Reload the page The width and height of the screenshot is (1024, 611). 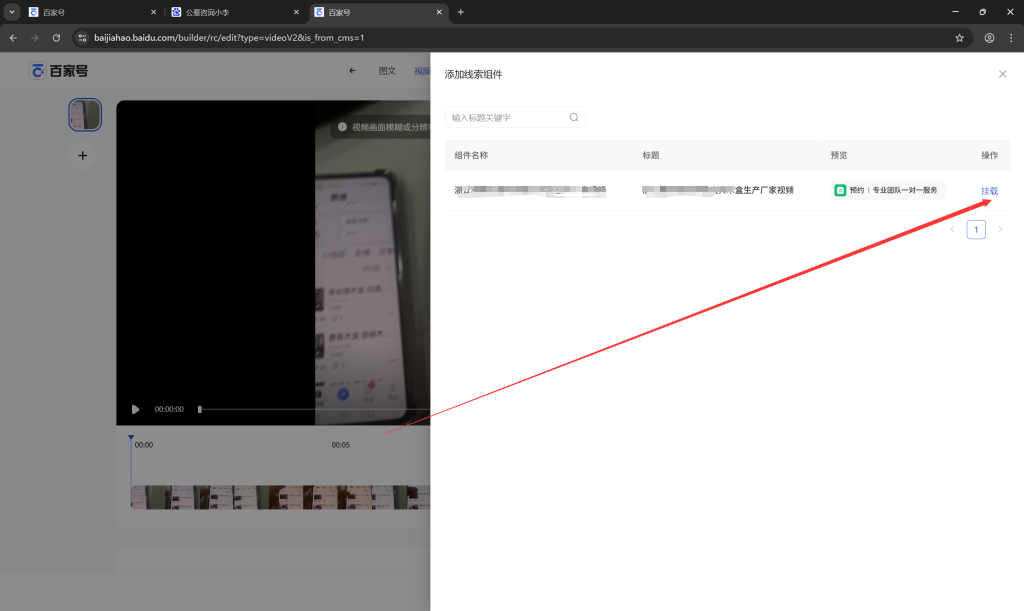pos(56,38)
